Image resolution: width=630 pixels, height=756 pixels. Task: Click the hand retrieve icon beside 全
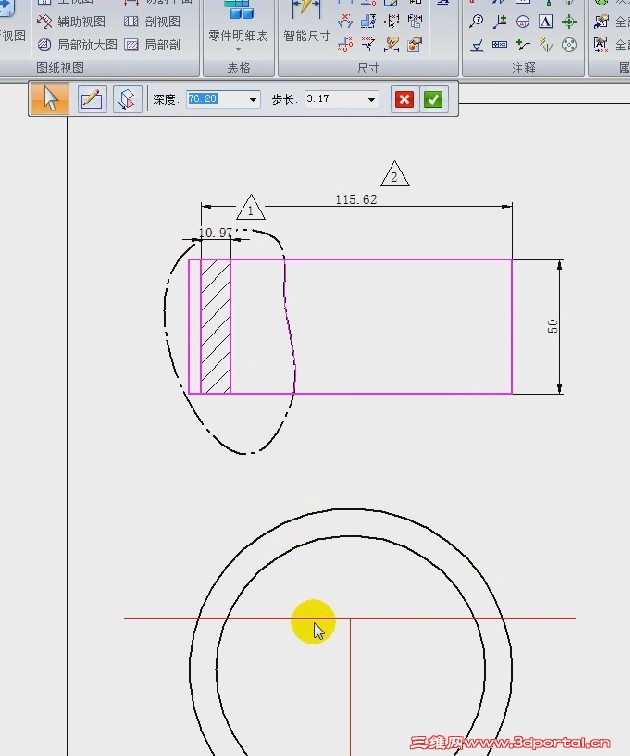point(601,21)
